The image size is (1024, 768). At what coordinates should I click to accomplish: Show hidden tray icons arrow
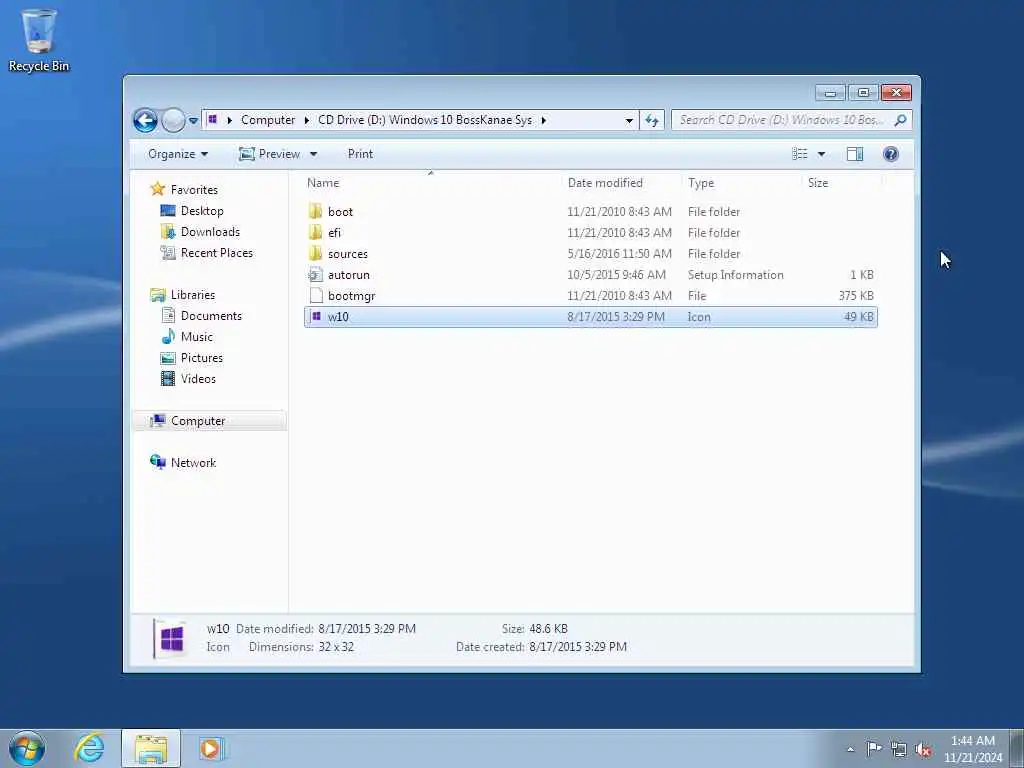point(850,749)
